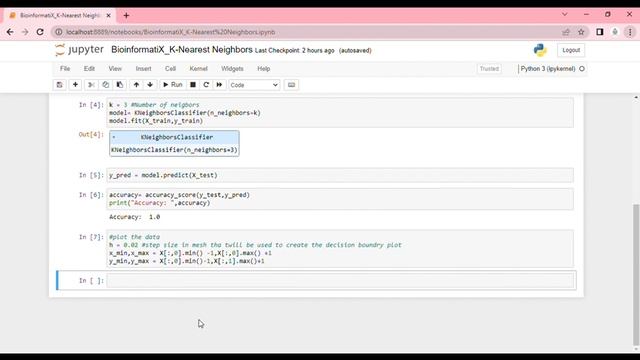This screenshot has width=640, height=360.
Task: Click the y_pred = model.predict code cell
Action: [340, 175]
